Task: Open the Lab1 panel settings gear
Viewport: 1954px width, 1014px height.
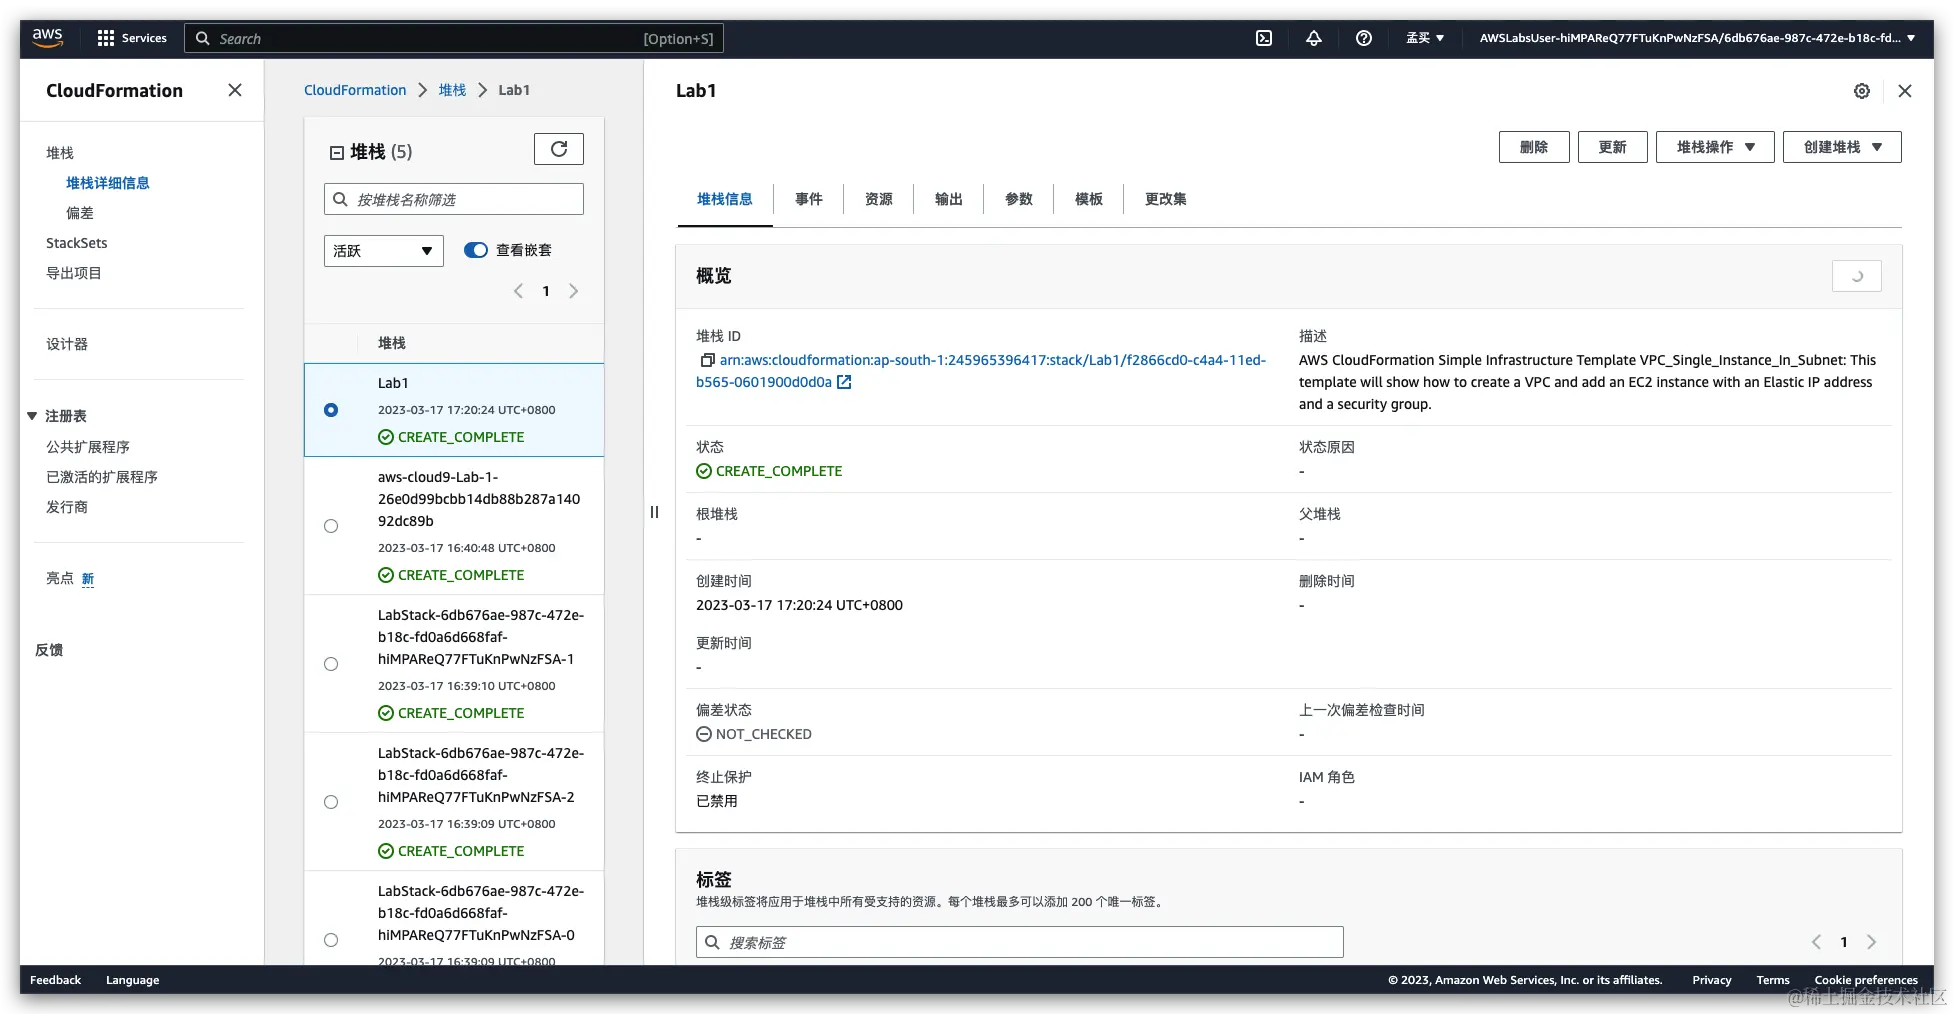Action: [x=1862, y=91]
